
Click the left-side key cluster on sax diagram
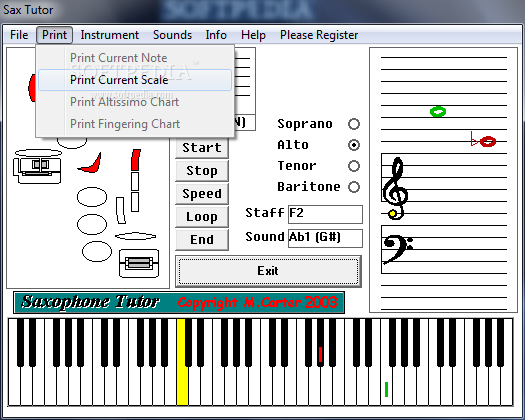click(x=37, y=170)
